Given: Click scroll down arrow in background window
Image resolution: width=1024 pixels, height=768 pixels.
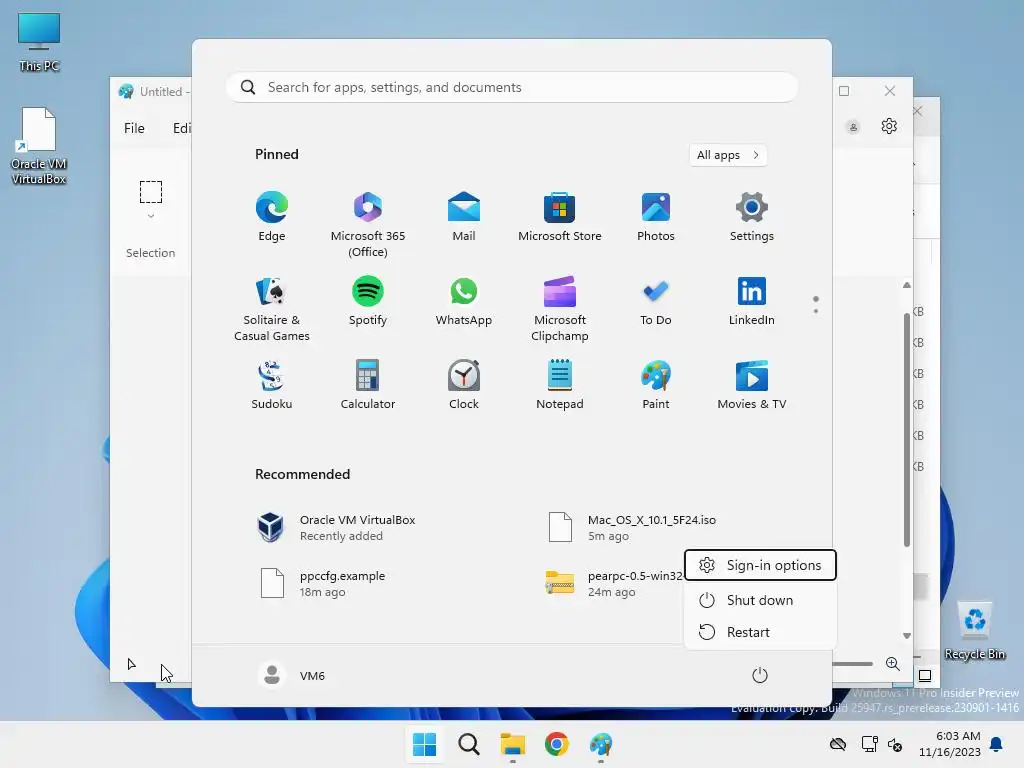Looking at the screenshot, I should (x=906, y=635).
